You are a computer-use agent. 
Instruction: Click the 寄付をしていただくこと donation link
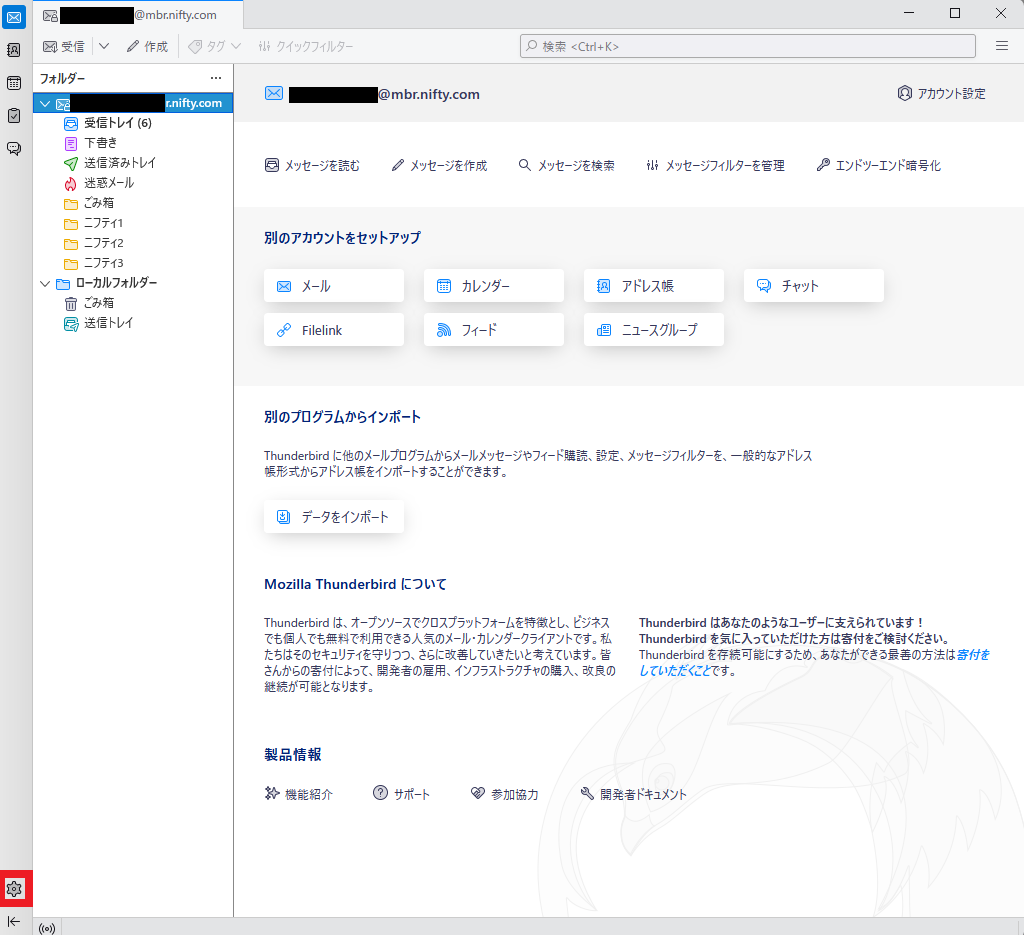(x=971, y=655)
